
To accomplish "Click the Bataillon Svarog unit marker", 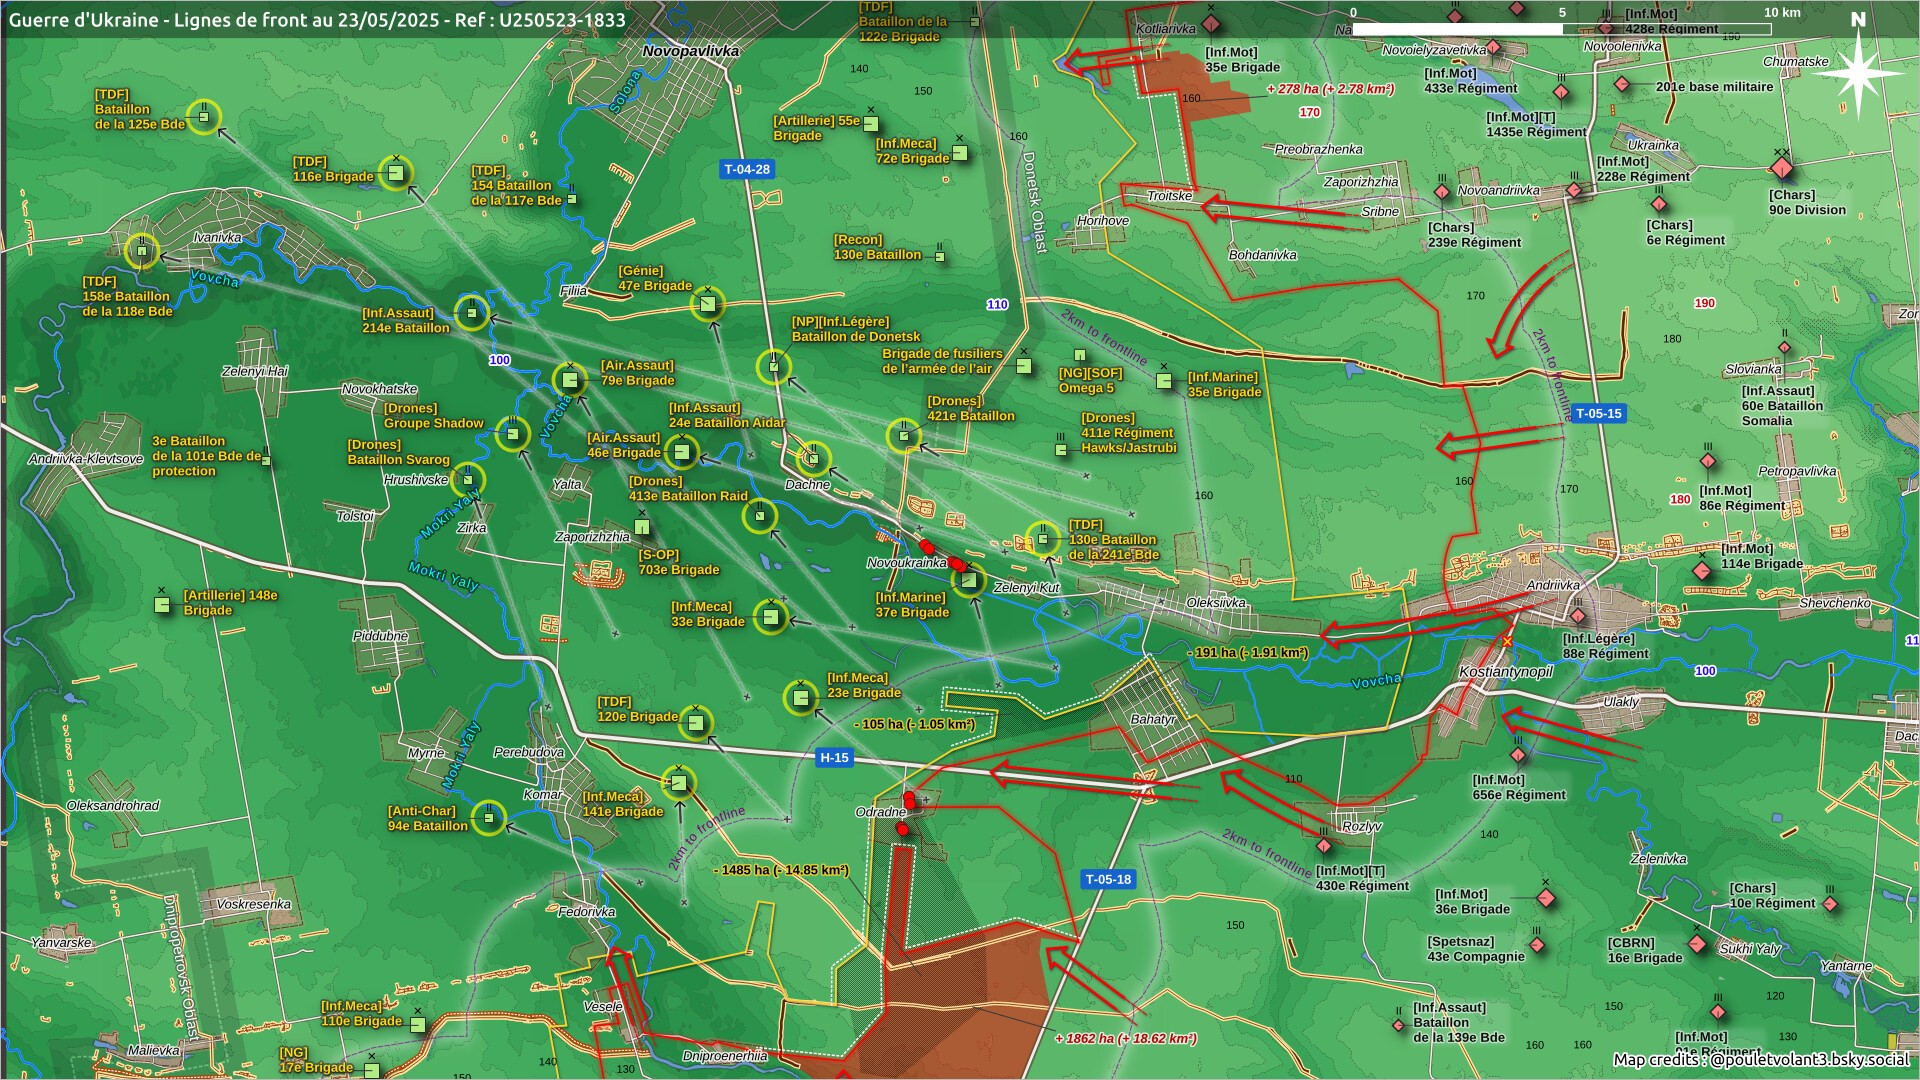I will click(x=467, y=479).
